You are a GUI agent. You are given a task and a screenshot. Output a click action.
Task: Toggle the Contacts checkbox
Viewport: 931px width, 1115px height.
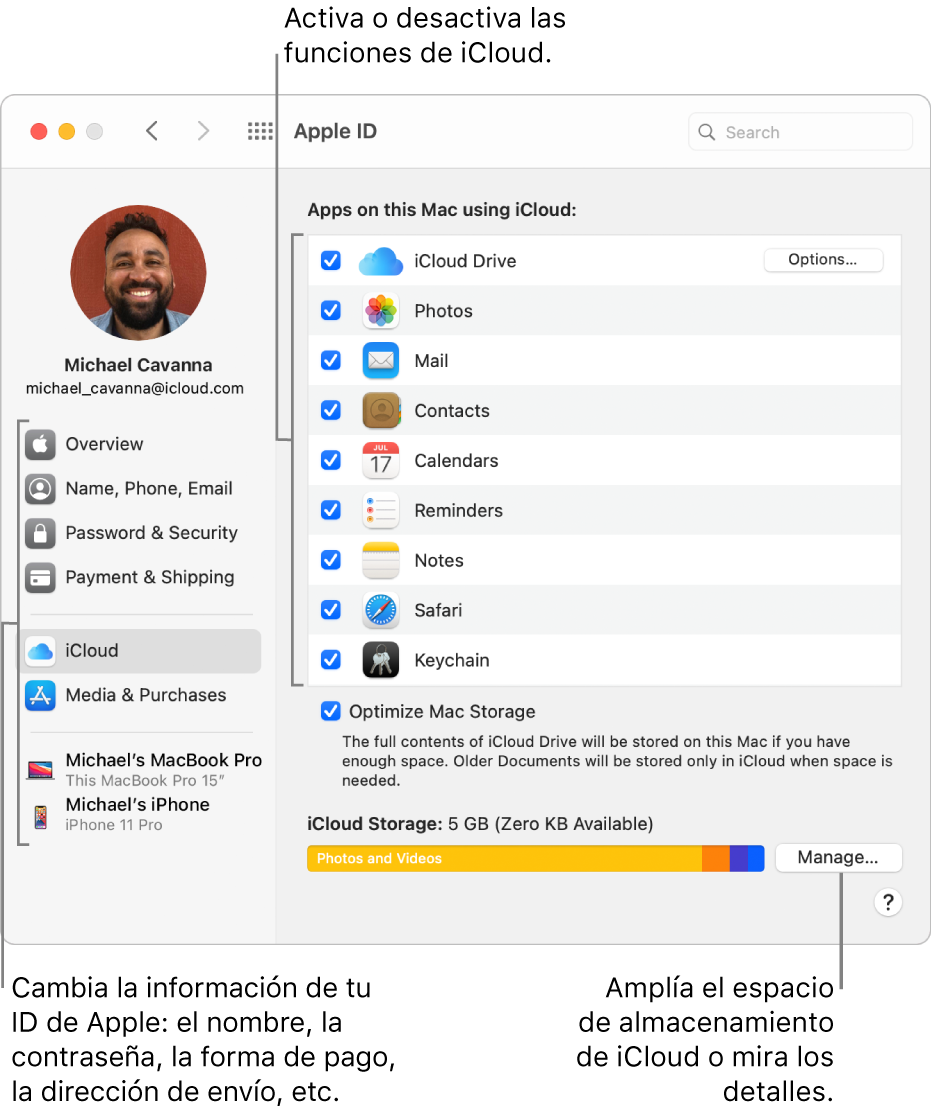[331, 410]
